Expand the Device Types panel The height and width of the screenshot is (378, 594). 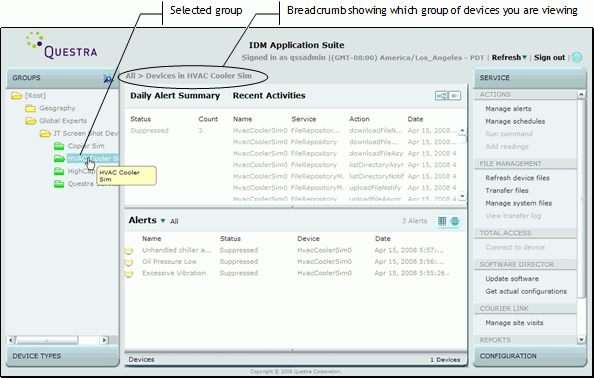(x=63, y=356)
